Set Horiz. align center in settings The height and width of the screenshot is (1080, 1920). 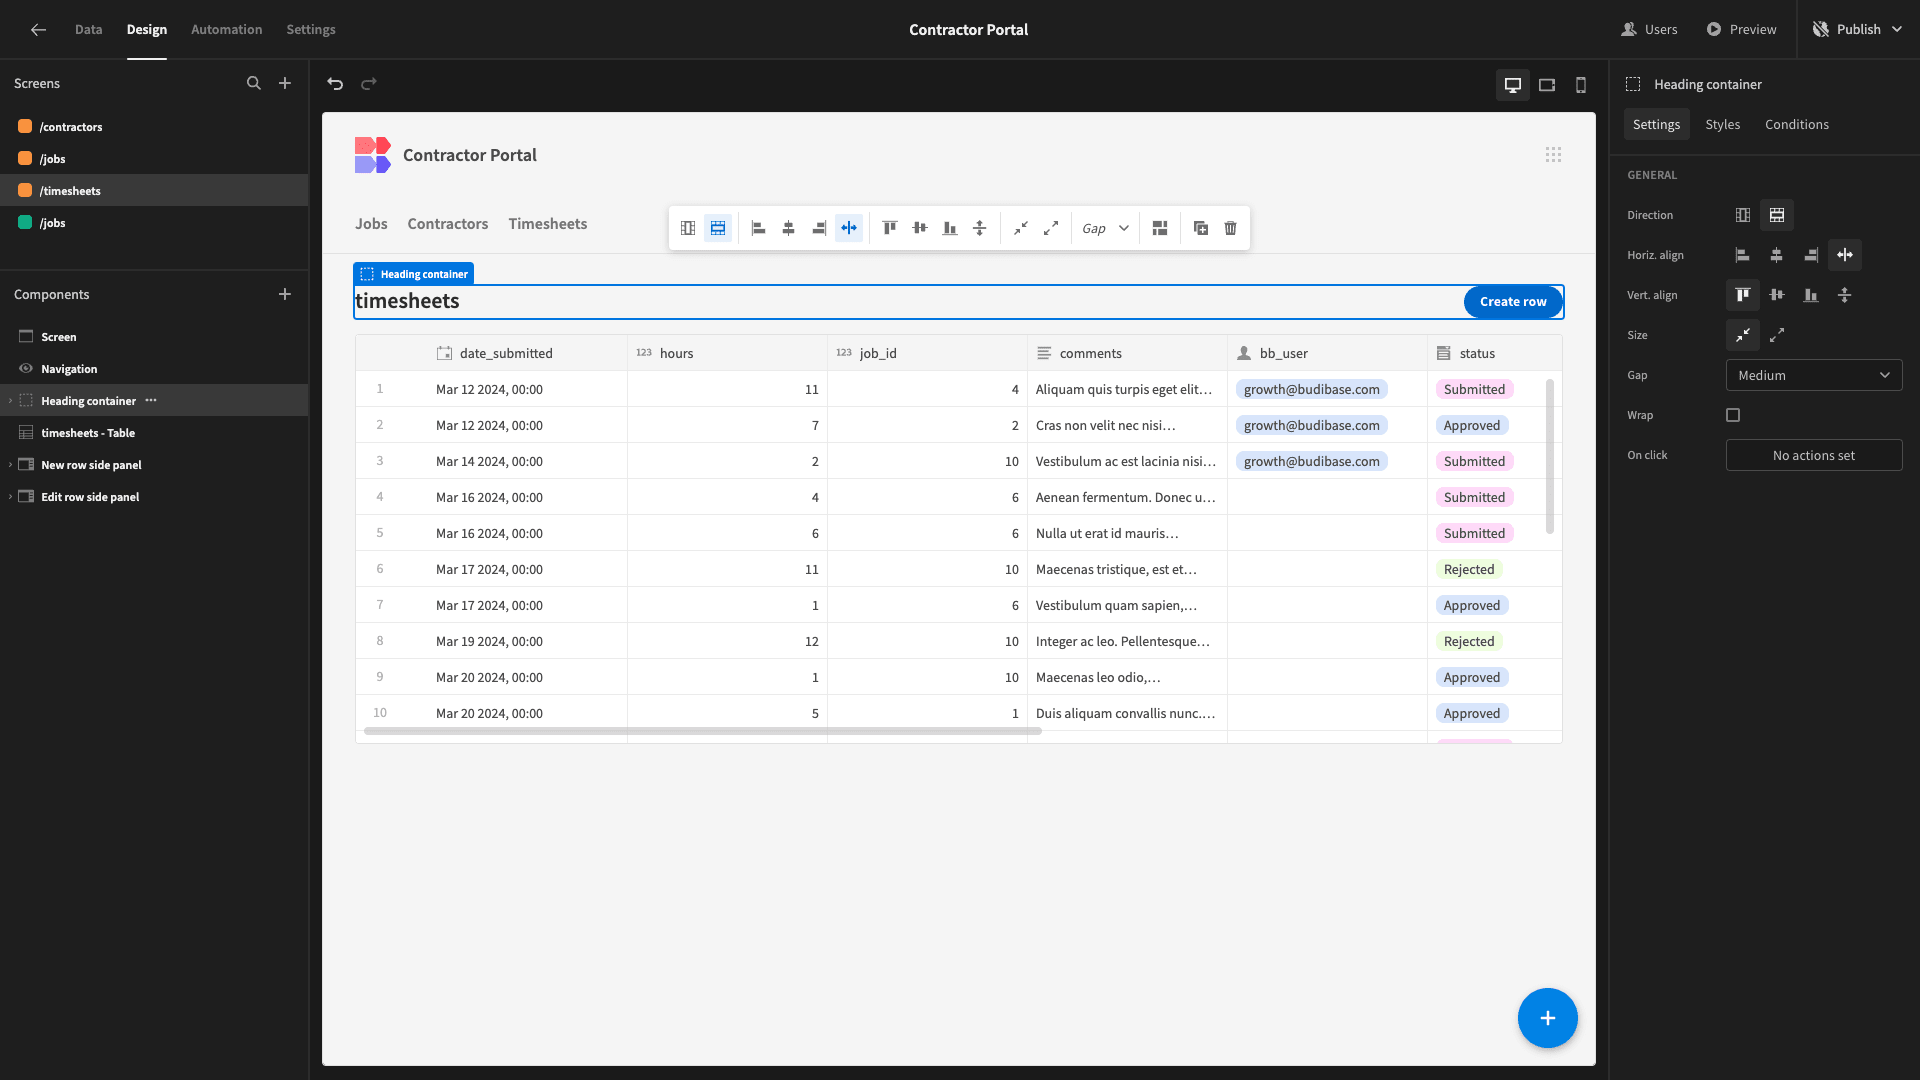point(1777,255)
